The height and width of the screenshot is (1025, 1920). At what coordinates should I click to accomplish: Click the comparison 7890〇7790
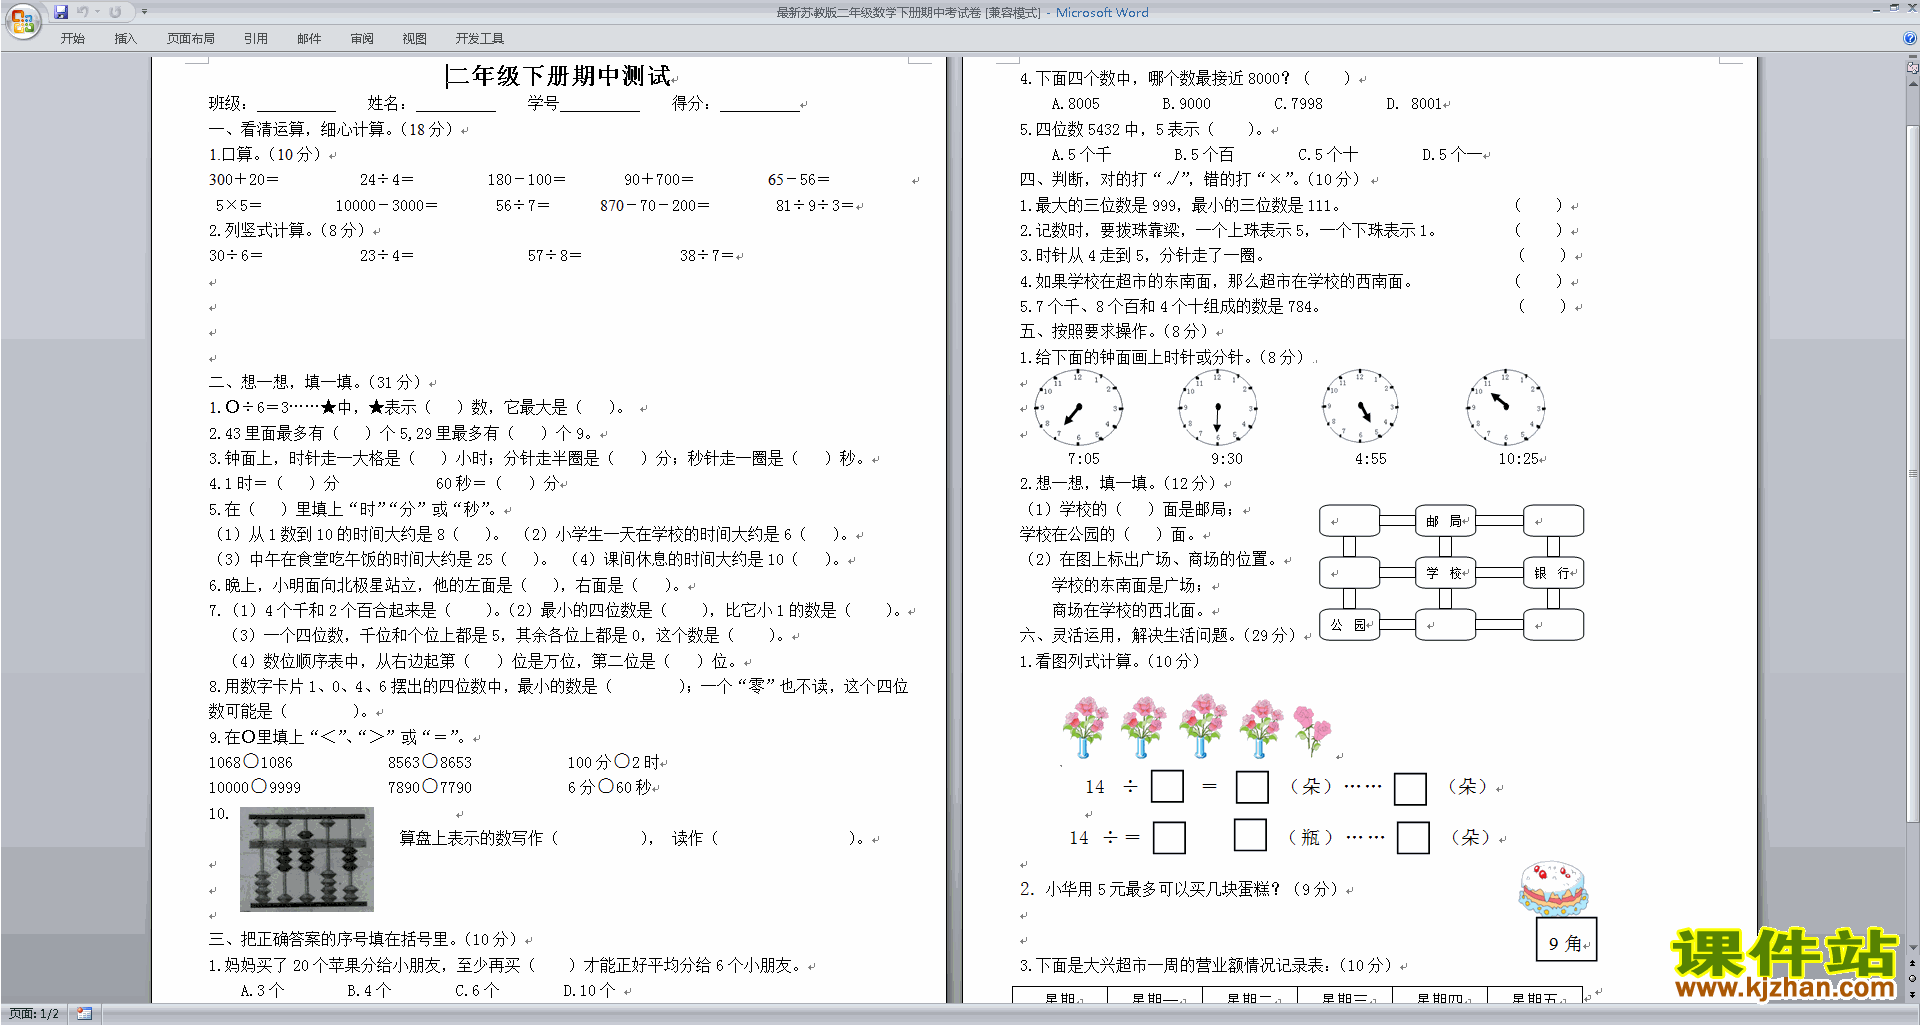point(430,788)
